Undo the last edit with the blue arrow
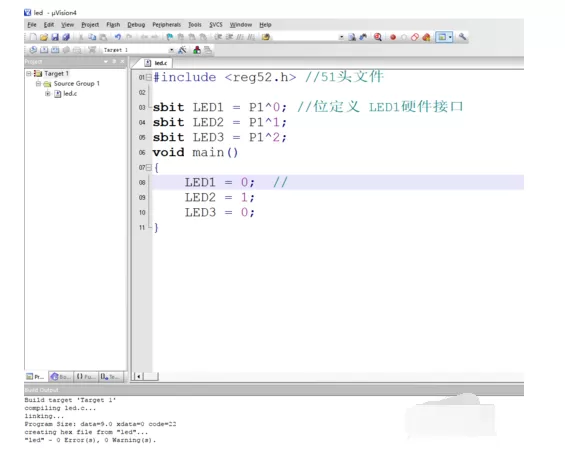Screen dimensions: 565x455 click(x=118, y=37)
